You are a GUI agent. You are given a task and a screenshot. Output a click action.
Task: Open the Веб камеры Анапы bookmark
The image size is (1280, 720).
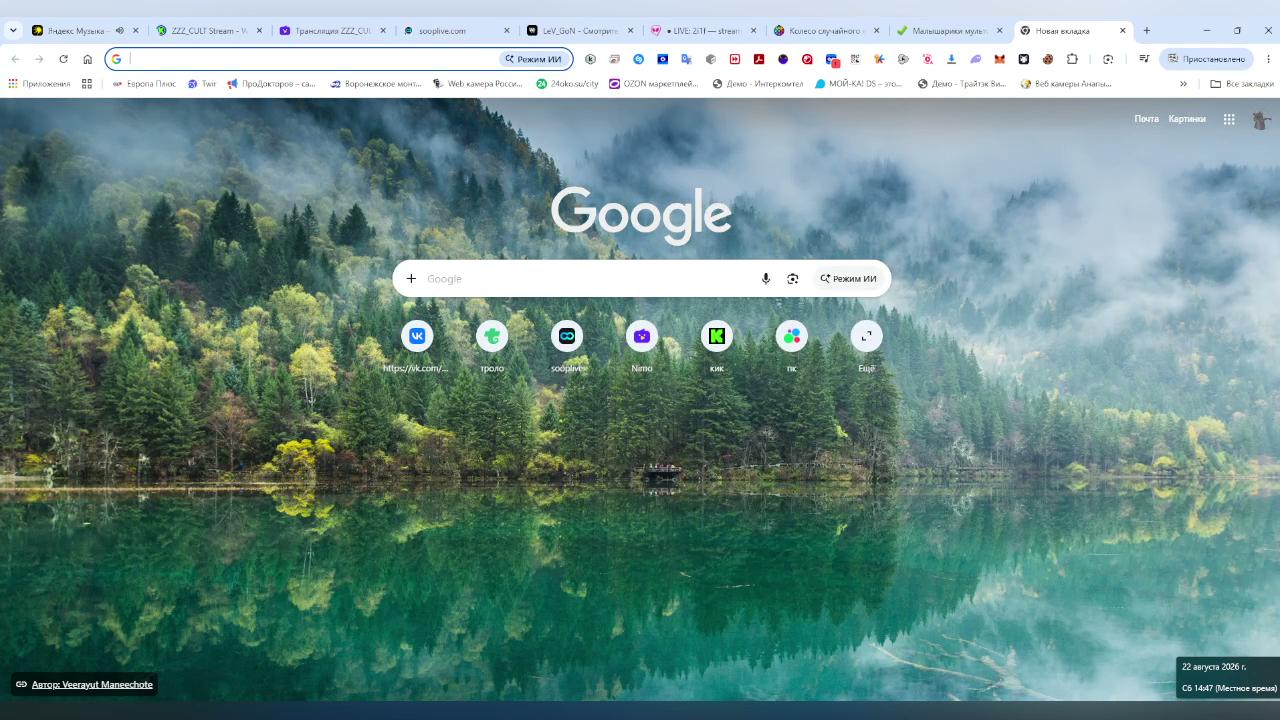[1065, 84]
